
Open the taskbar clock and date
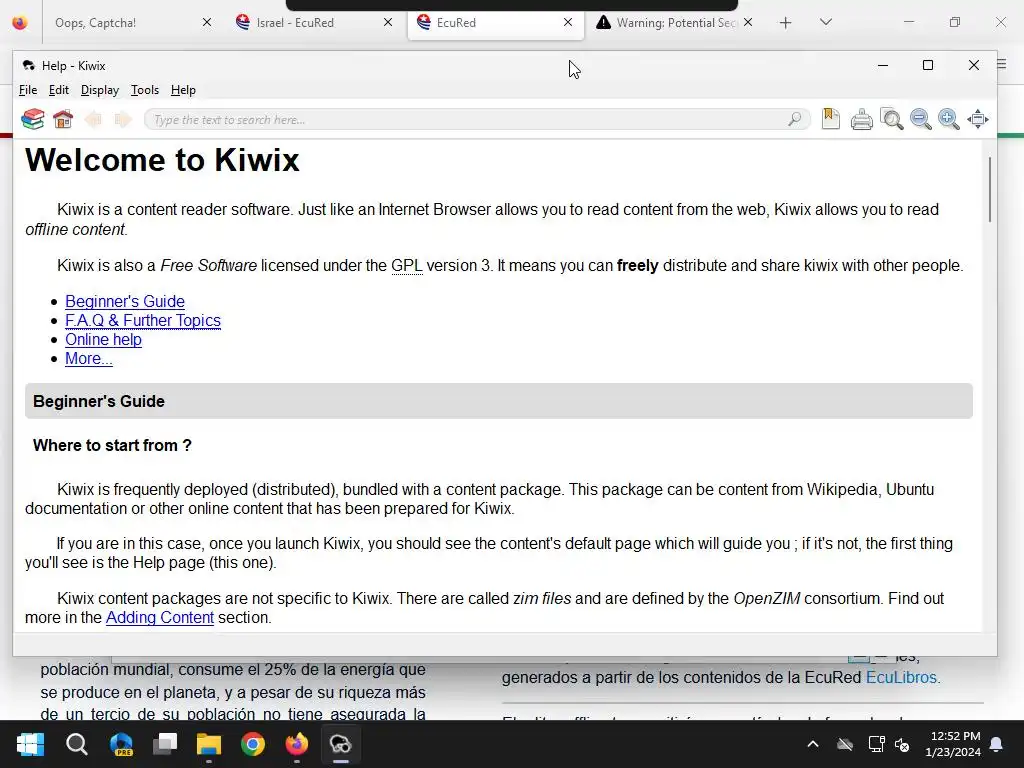(955, 744)
